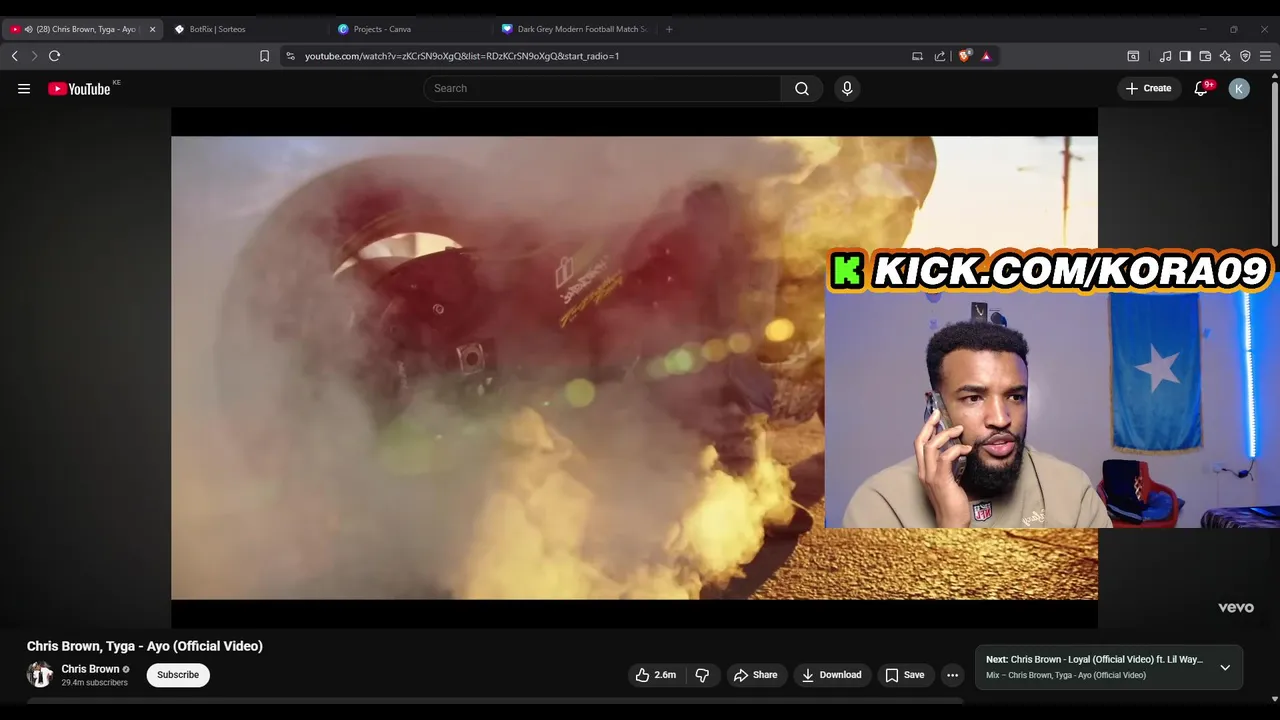This screenshot has width=1280, height=720.
Task: Click Next: Chris Brown - Loyal text
Action: 1094,659
